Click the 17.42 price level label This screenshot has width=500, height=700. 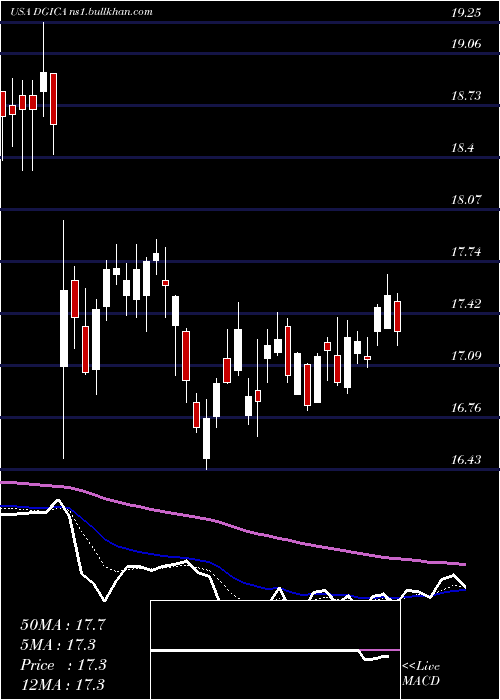[x=466, y=304]
